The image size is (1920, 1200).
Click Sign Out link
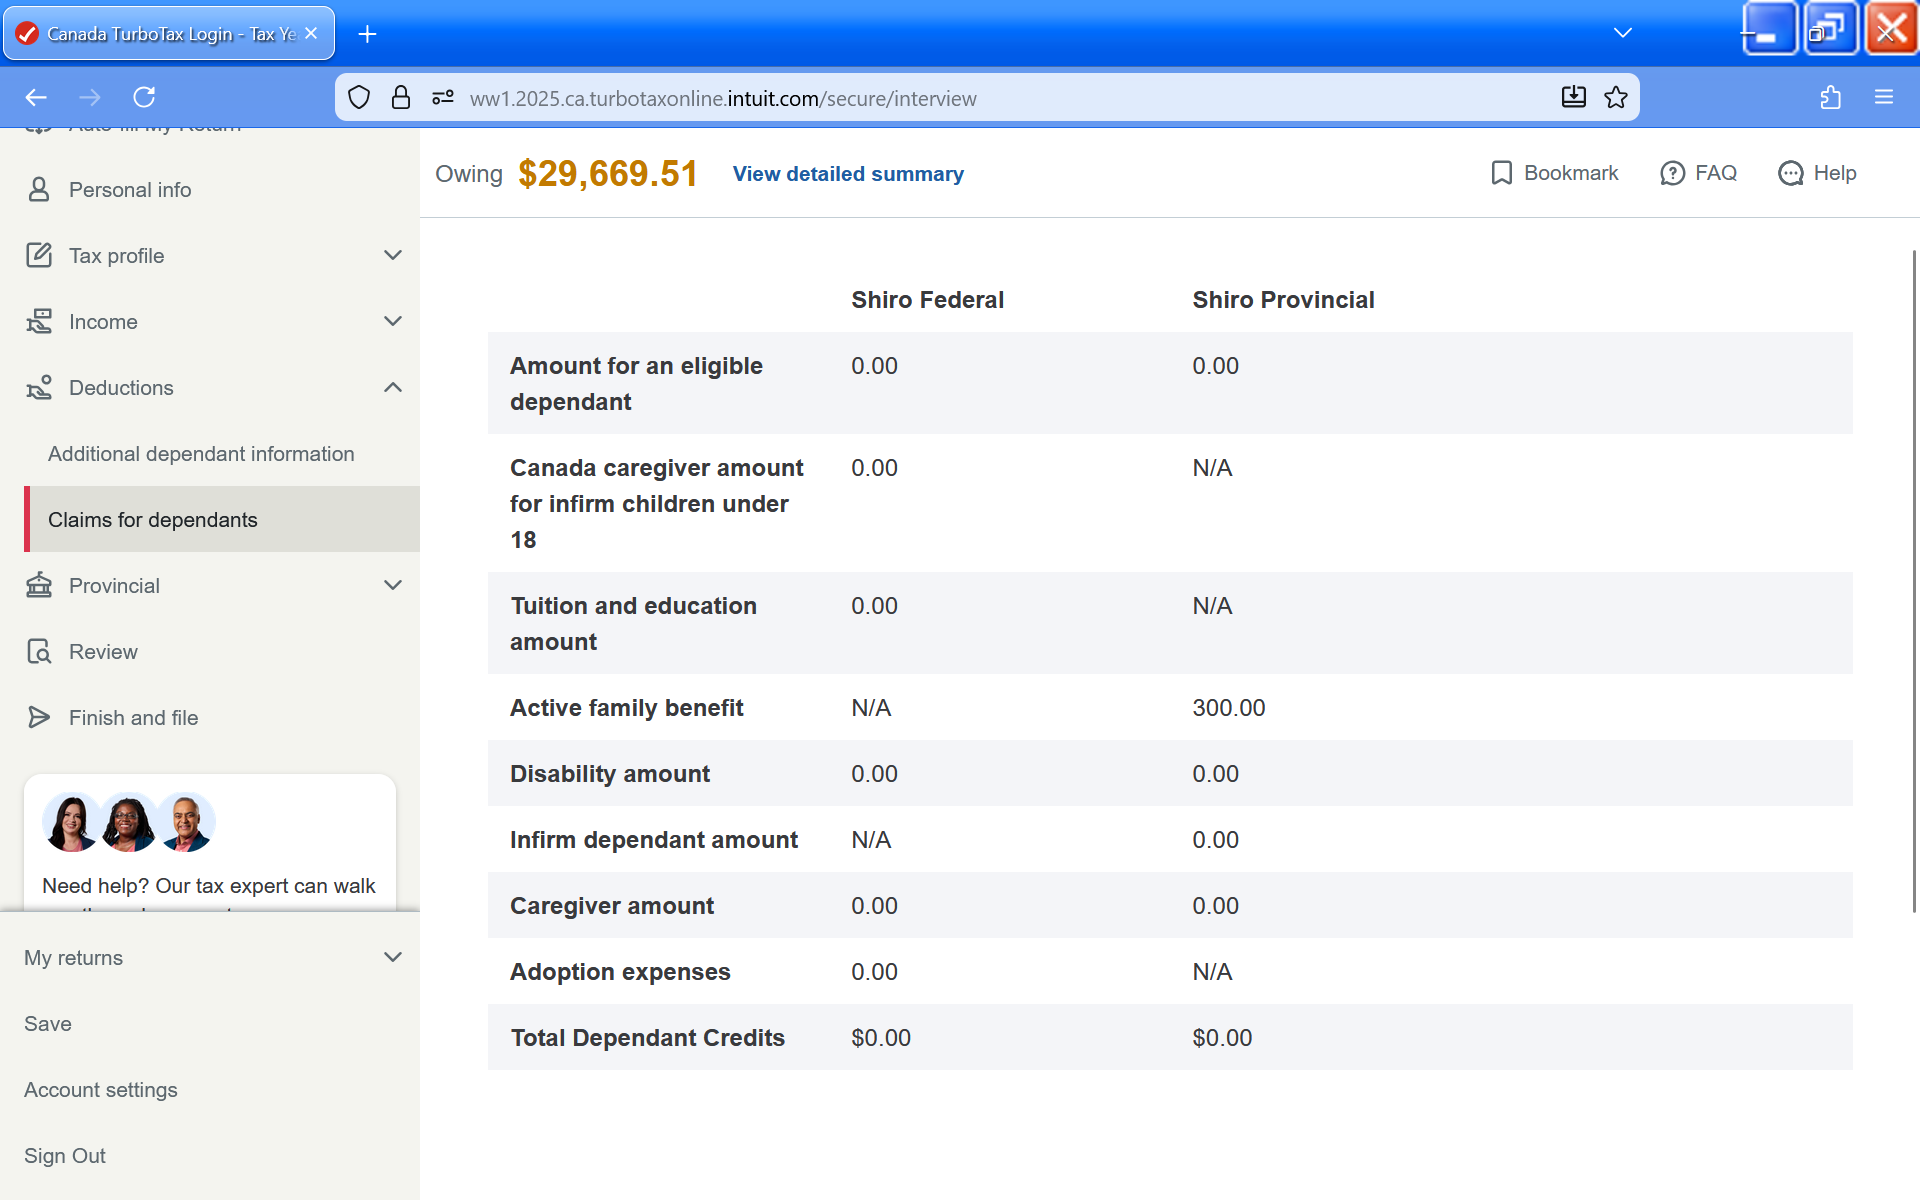[65, 1156]
